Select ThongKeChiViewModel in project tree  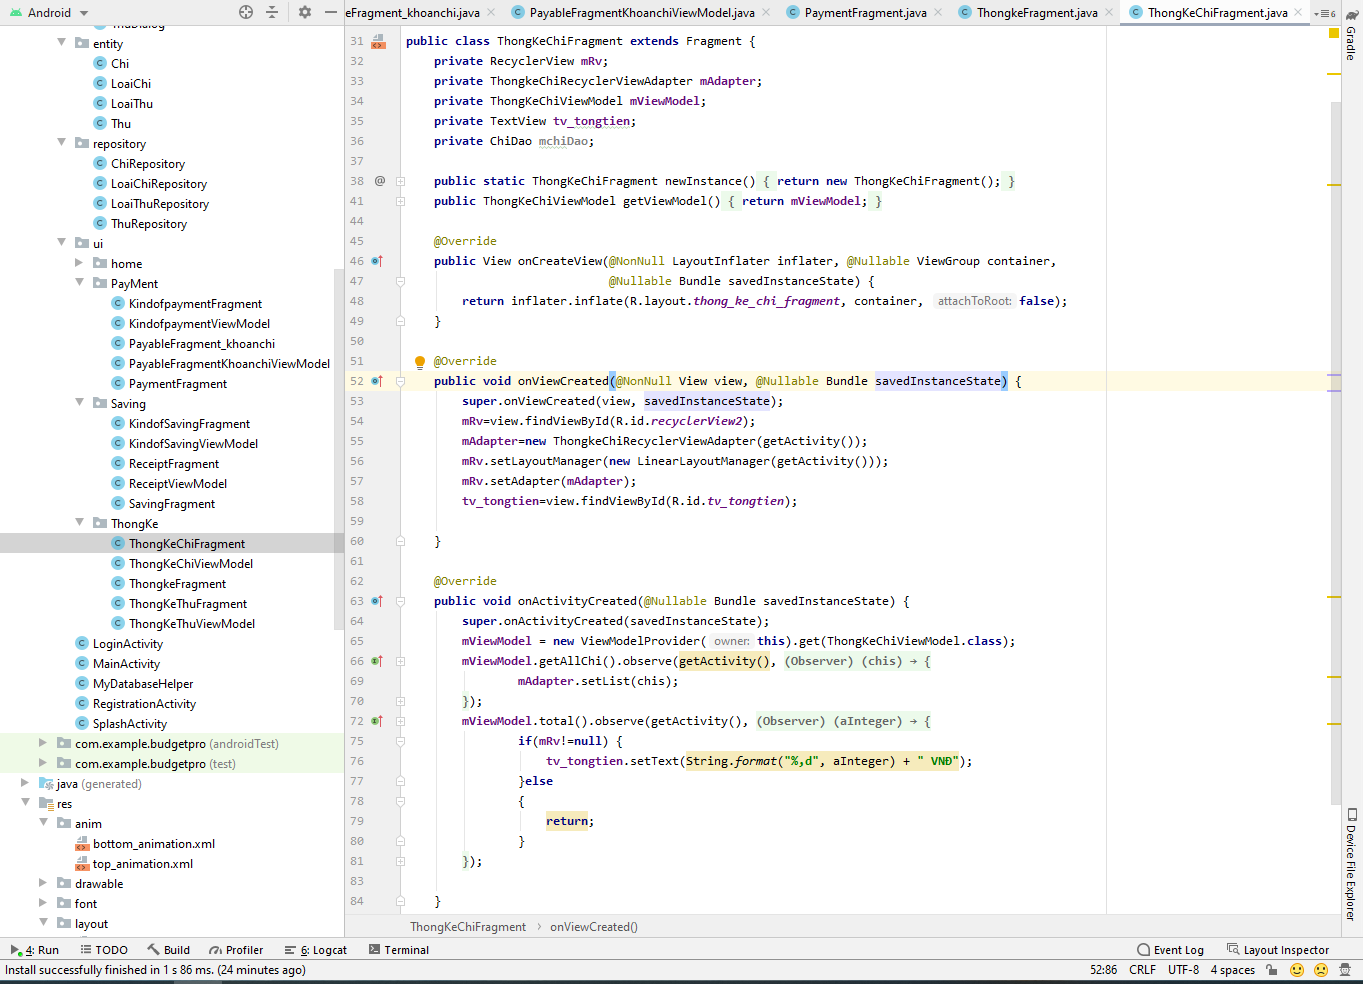(190, 563)
